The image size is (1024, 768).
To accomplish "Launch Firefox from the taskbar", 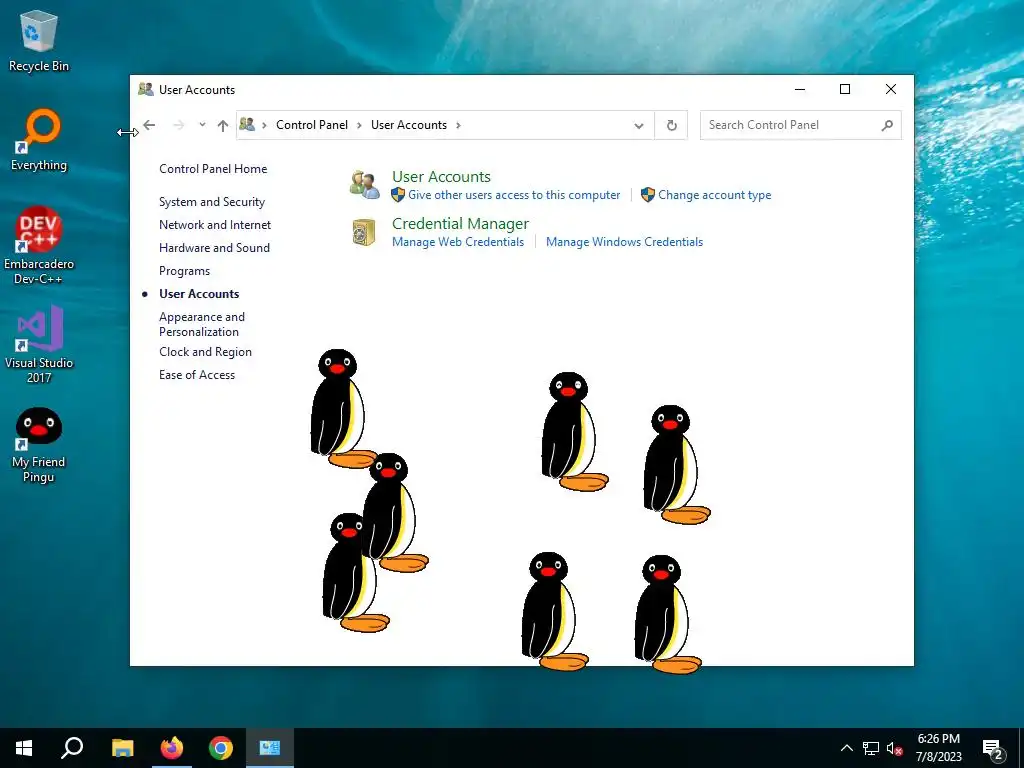I will pyautogui.click(x=172, y=748).
